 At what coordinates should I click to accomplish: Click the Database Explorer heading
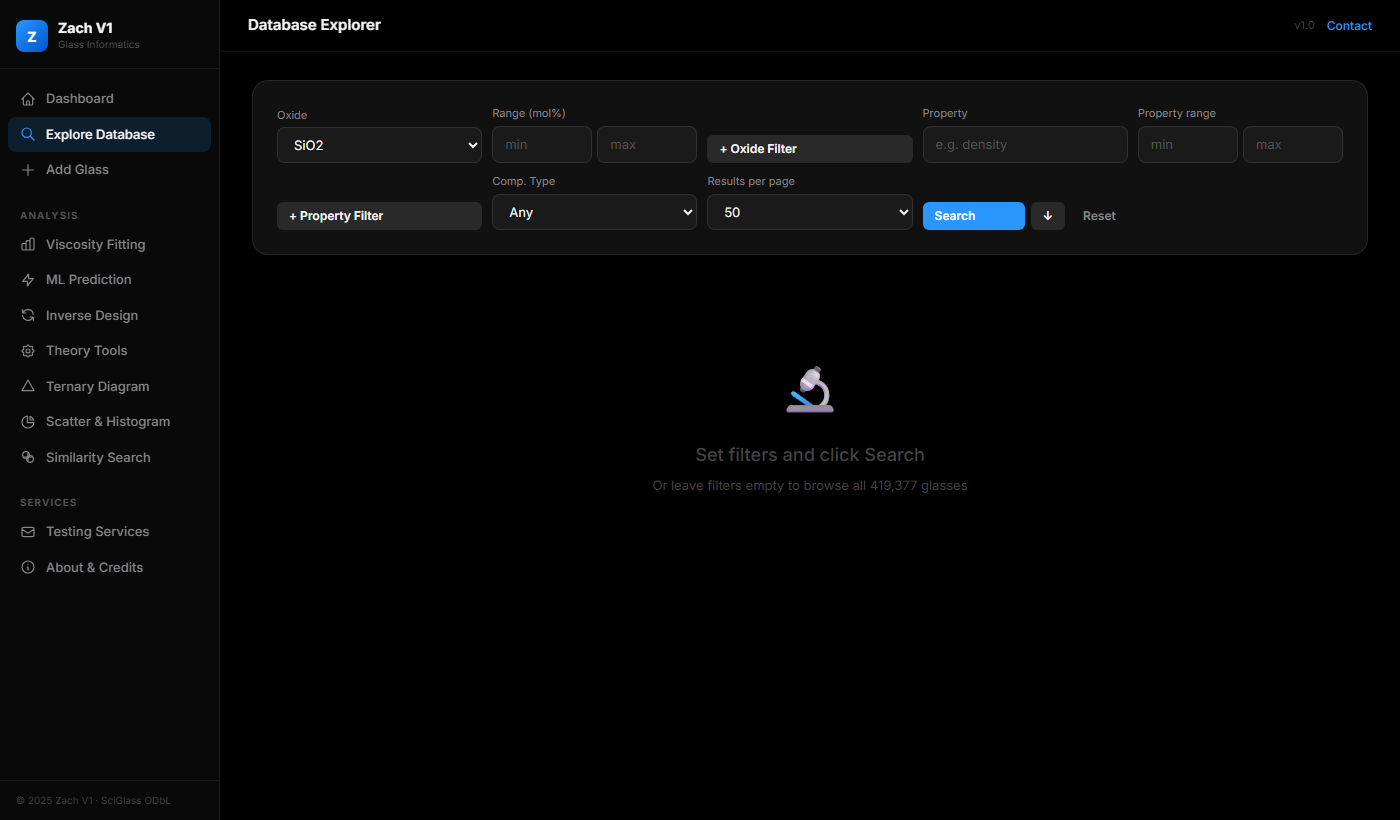(314, 25)
